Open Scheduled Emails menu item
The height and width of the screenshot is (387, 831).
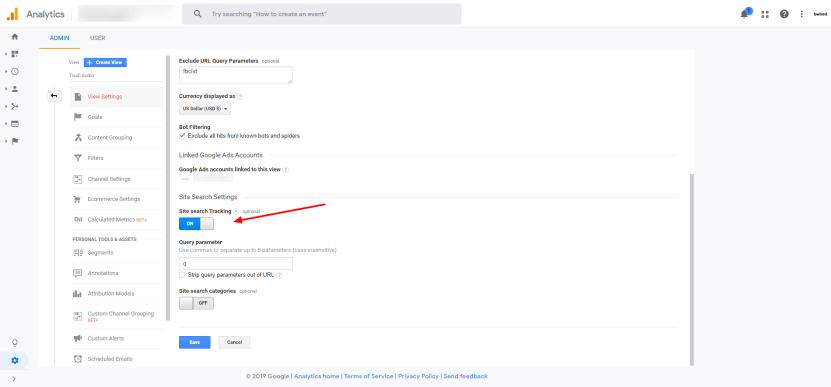point(117,359)
